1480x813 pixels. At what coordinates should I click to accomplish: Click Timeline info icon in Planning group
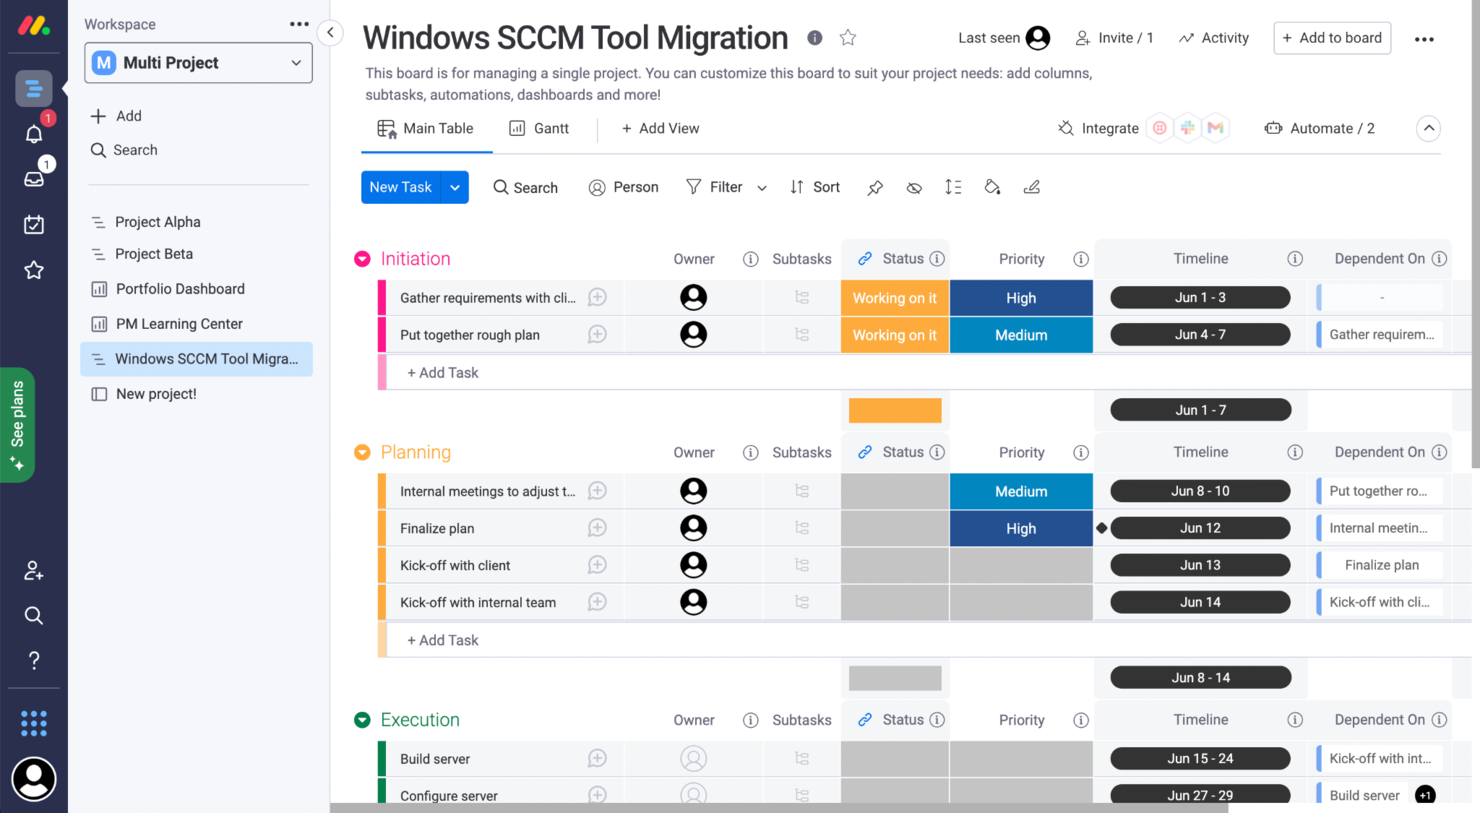click(x=1295, y=452)
